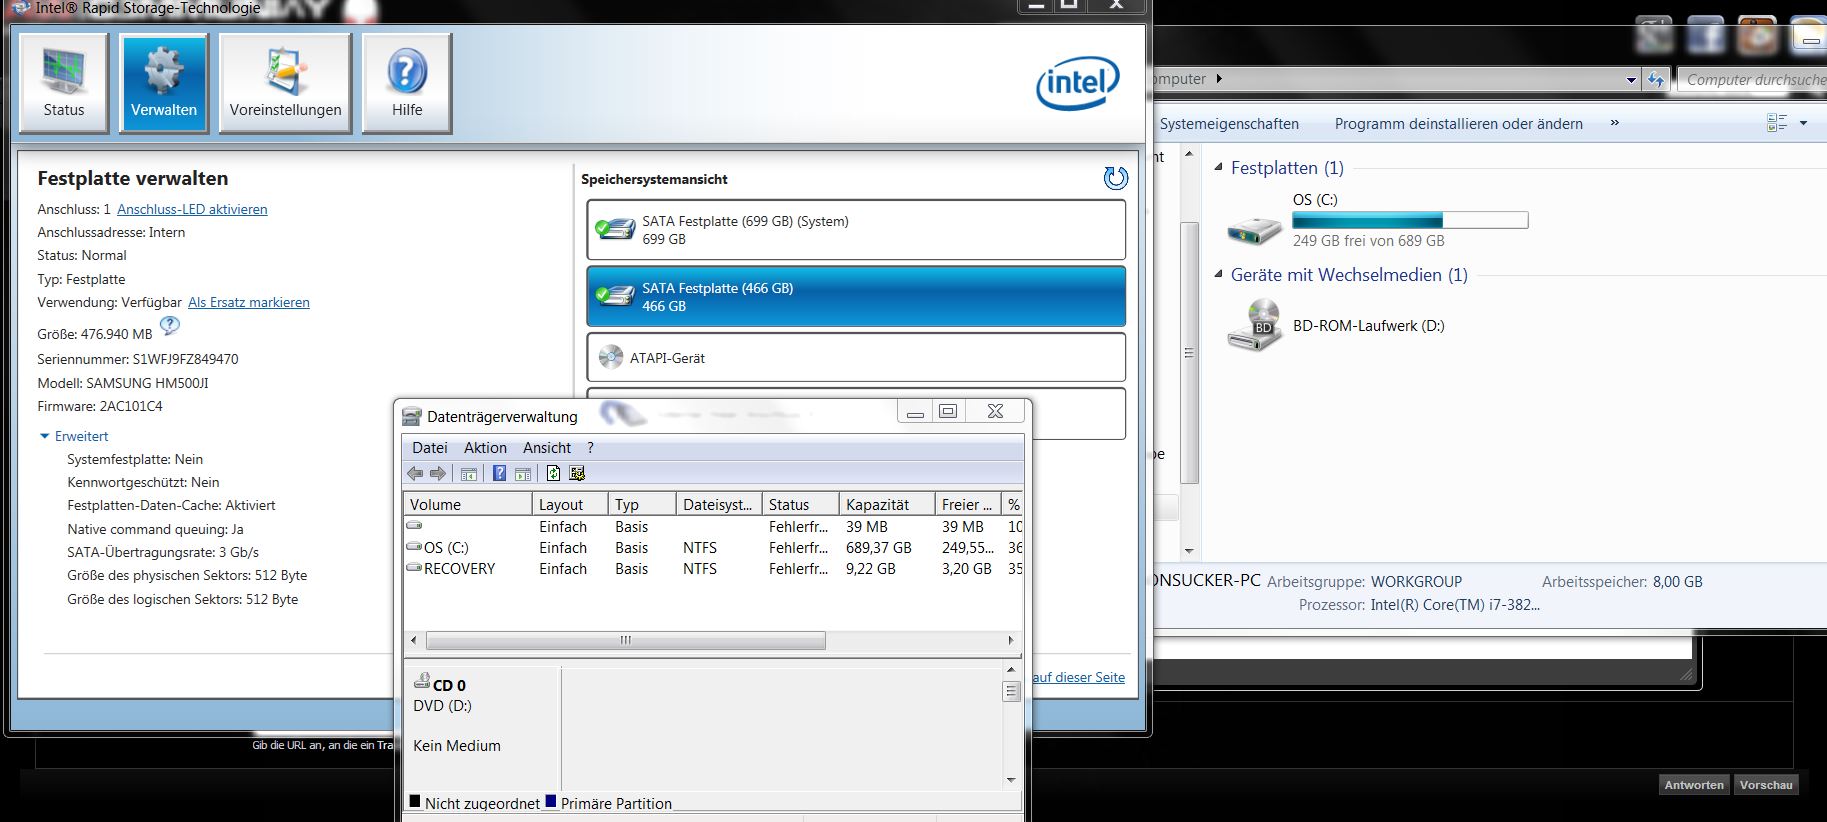Collapse the Erweitert section
1827x822 pixels.
[x=73, y=436]
